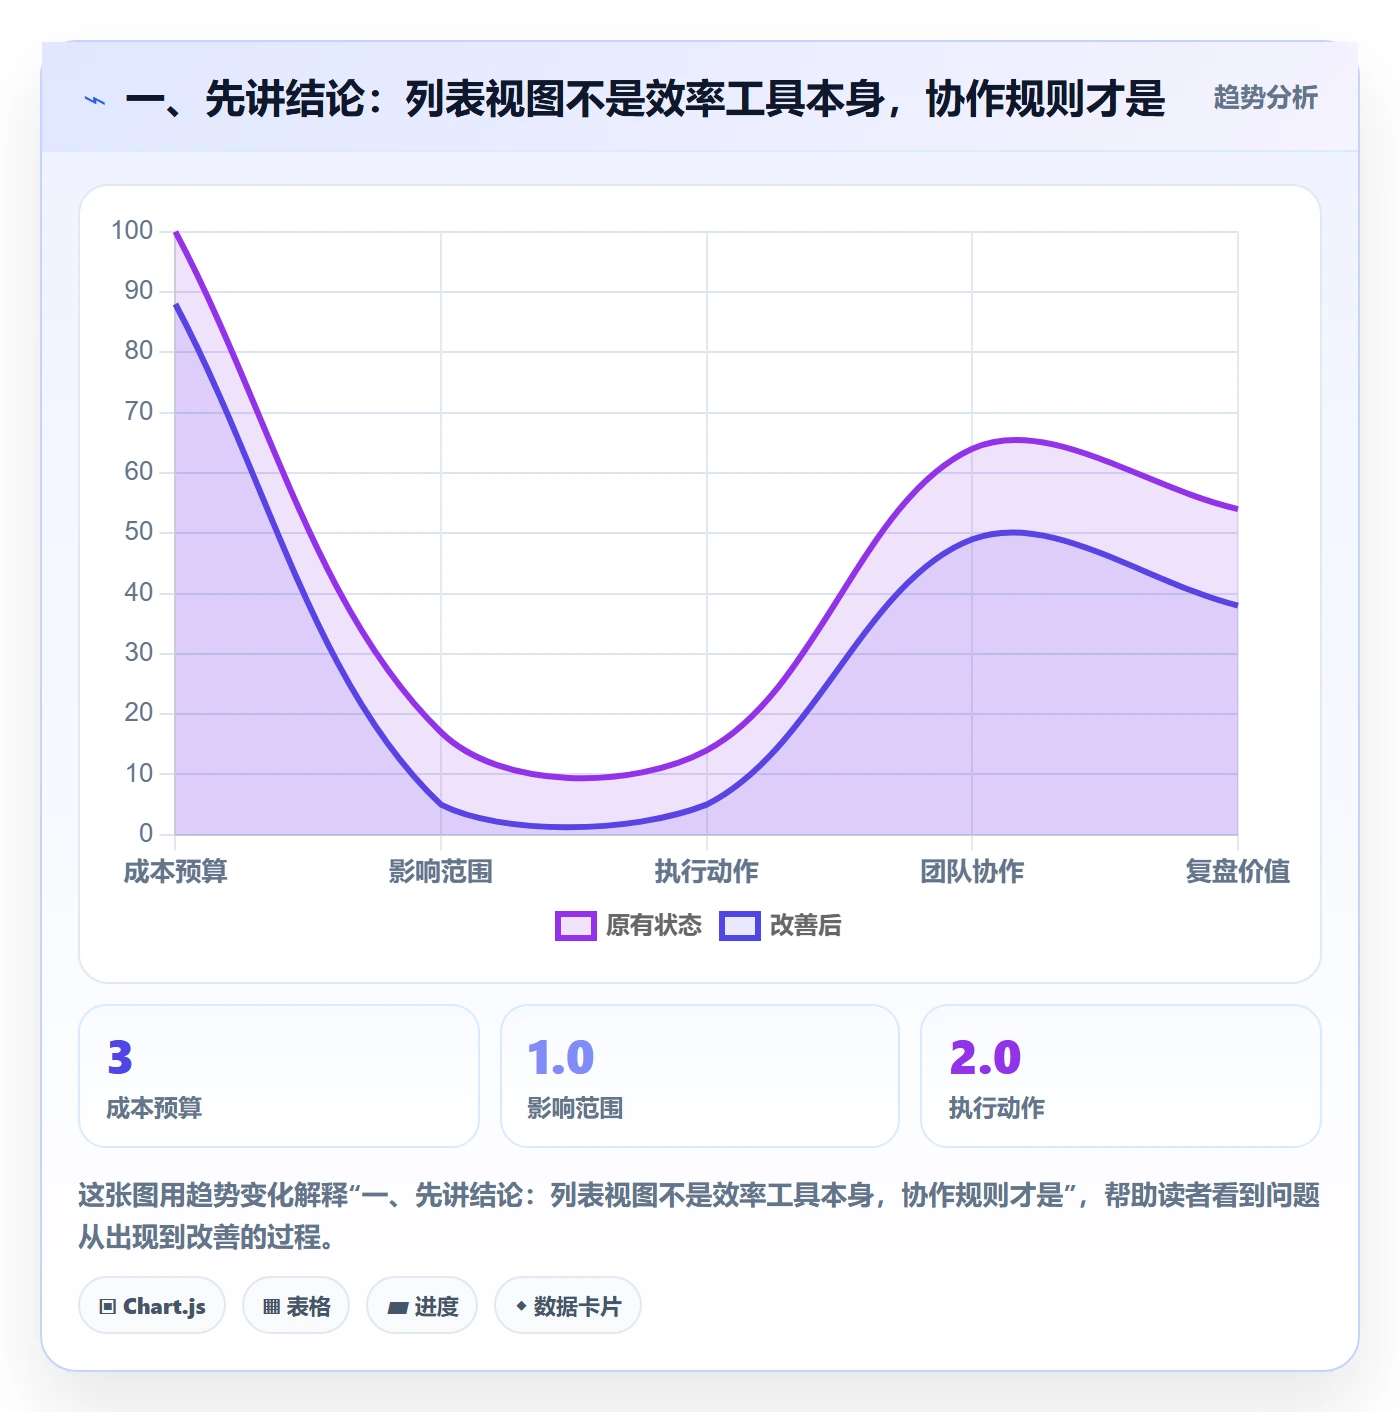
Task: Click the 改善后 legend label
Action: pos(805,926)
